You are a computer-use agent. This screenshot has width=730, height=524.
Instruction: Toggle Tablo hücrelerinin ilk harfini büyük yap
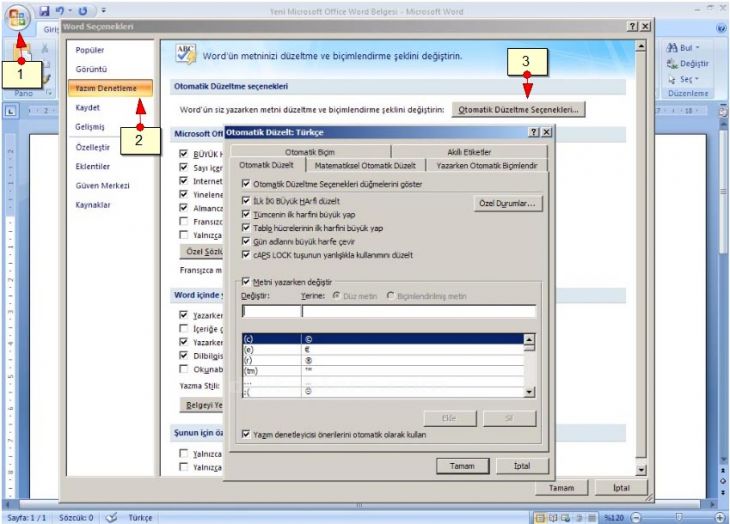point(246,228)
